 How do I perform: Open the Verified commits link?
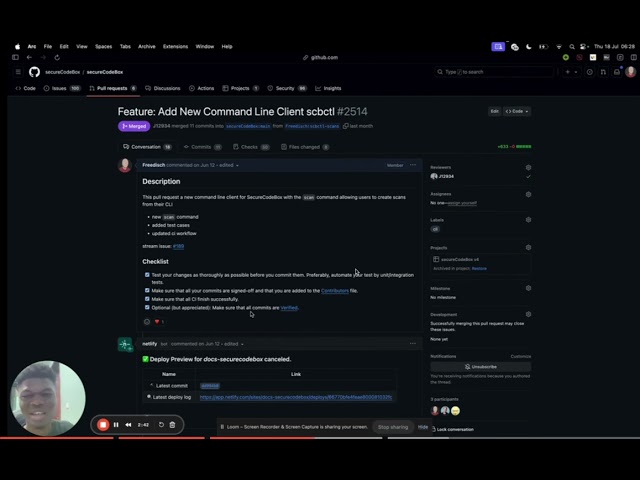289,308
